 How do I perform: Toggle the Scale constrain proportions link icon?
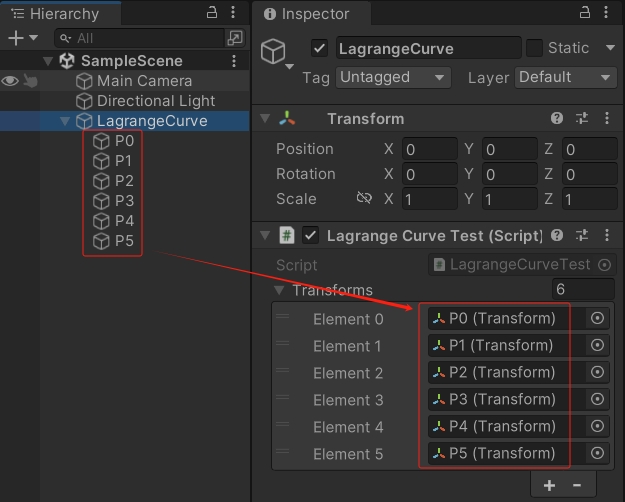point(364,199)
